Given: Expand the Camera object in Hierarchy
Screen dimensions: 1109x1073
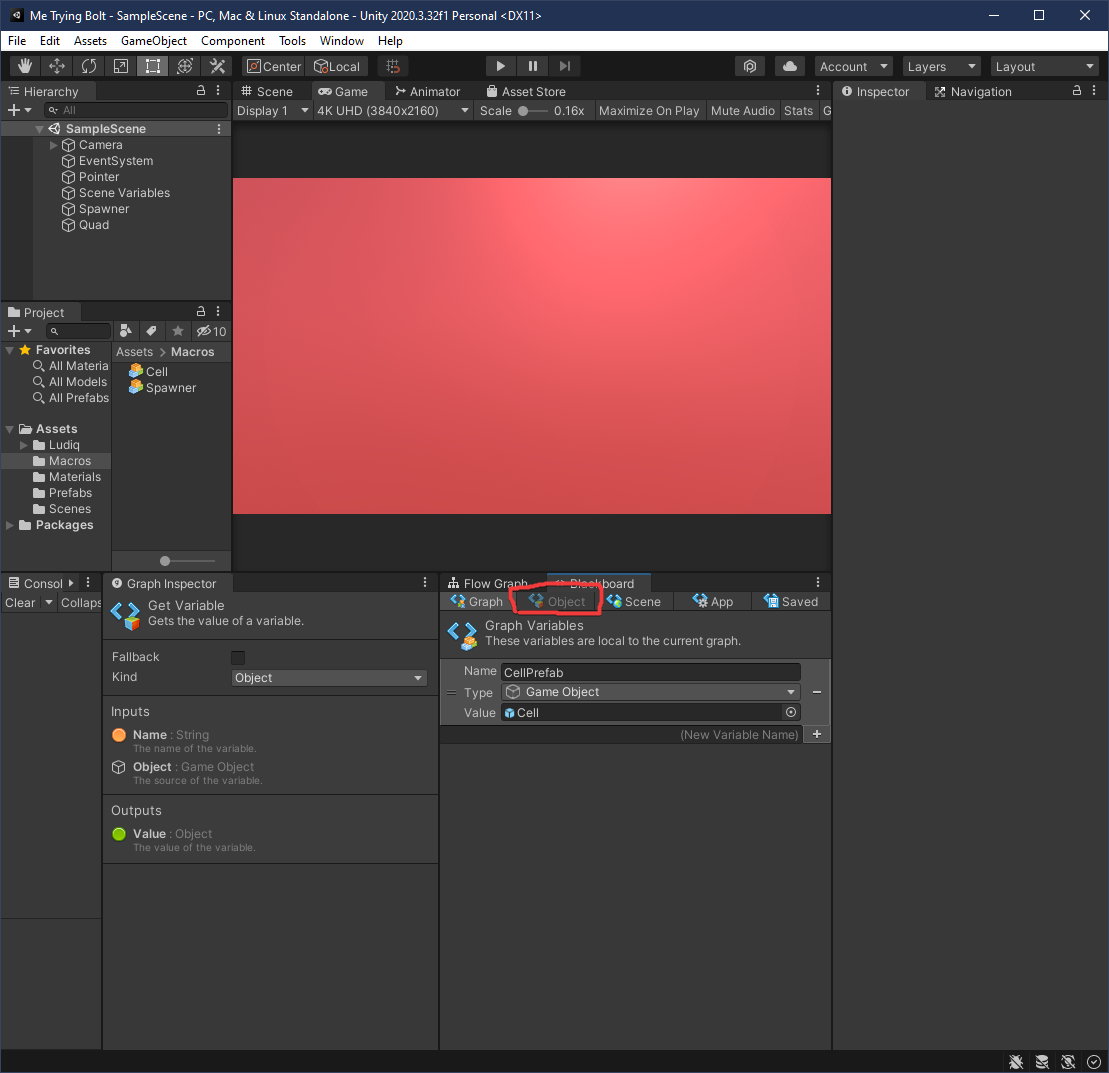Looking at the screenshot, I should (x=54, y=145).
